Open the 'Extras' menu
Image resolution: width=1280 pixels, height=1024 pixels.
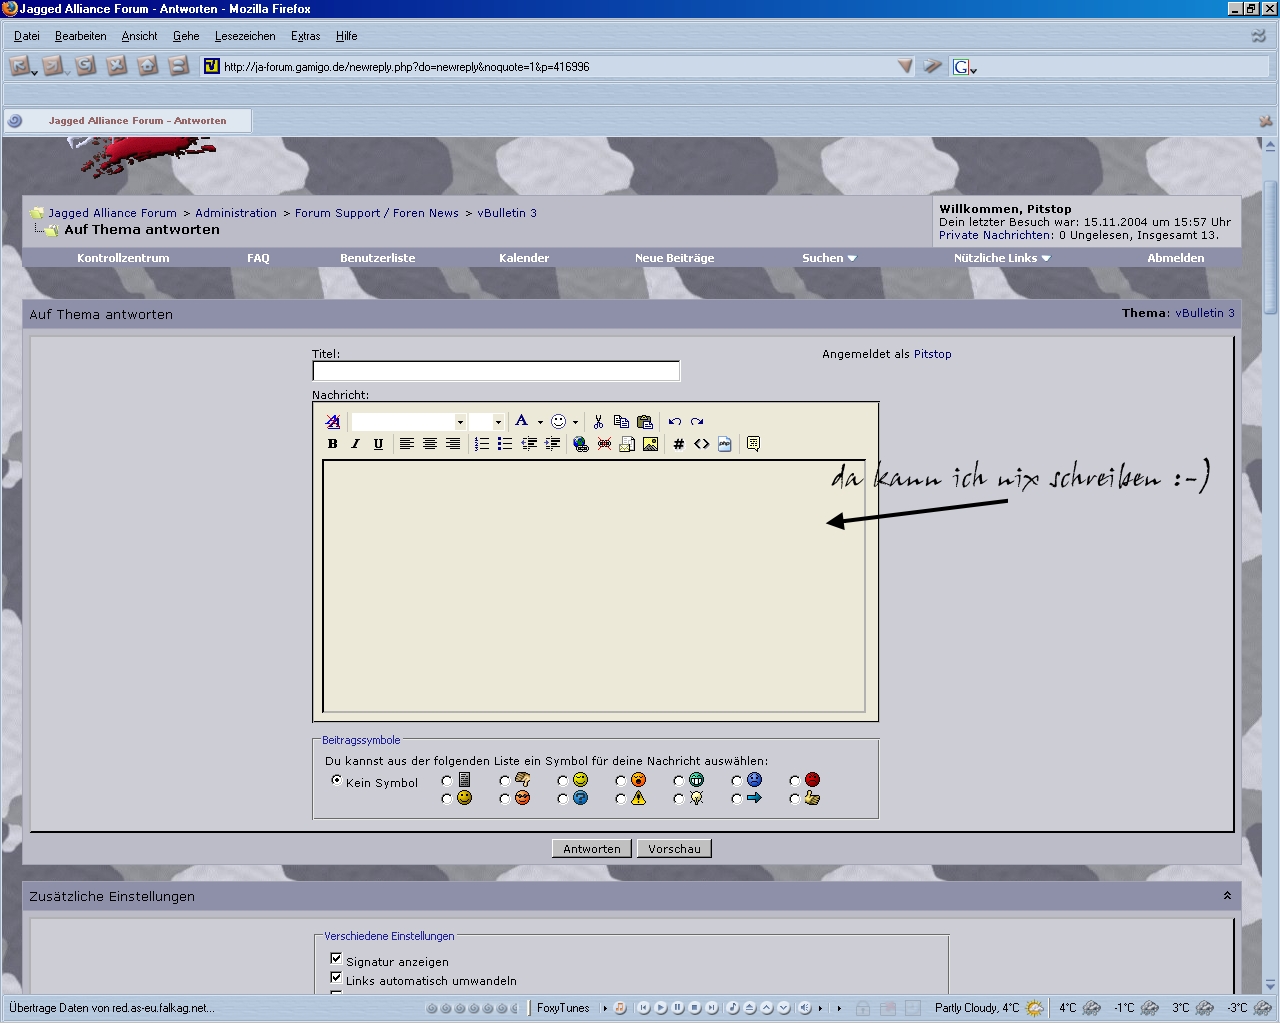pyautogui.click(x=305, y=36)
